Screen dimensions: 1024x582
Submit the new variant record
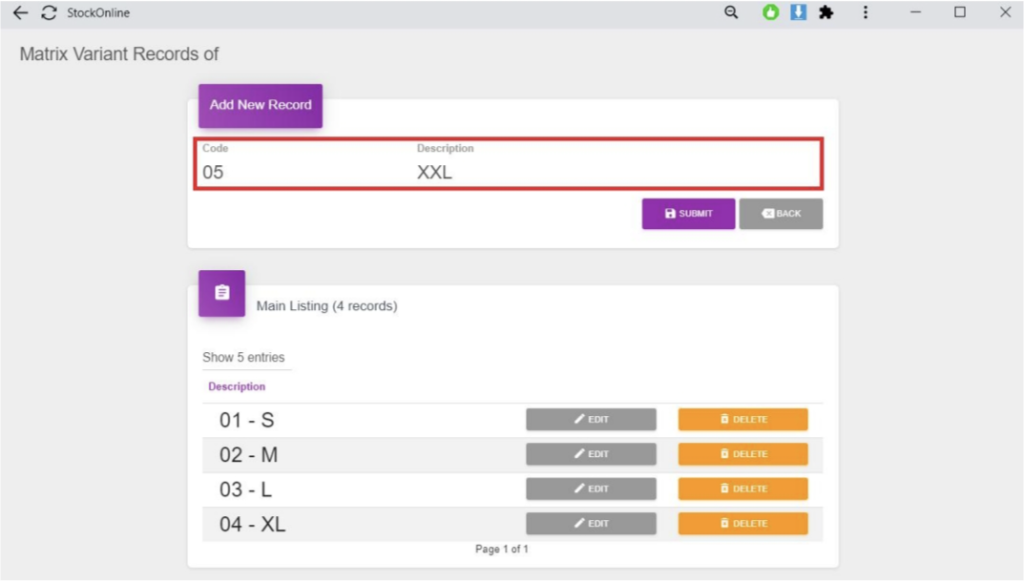click(x=688, y=214)
